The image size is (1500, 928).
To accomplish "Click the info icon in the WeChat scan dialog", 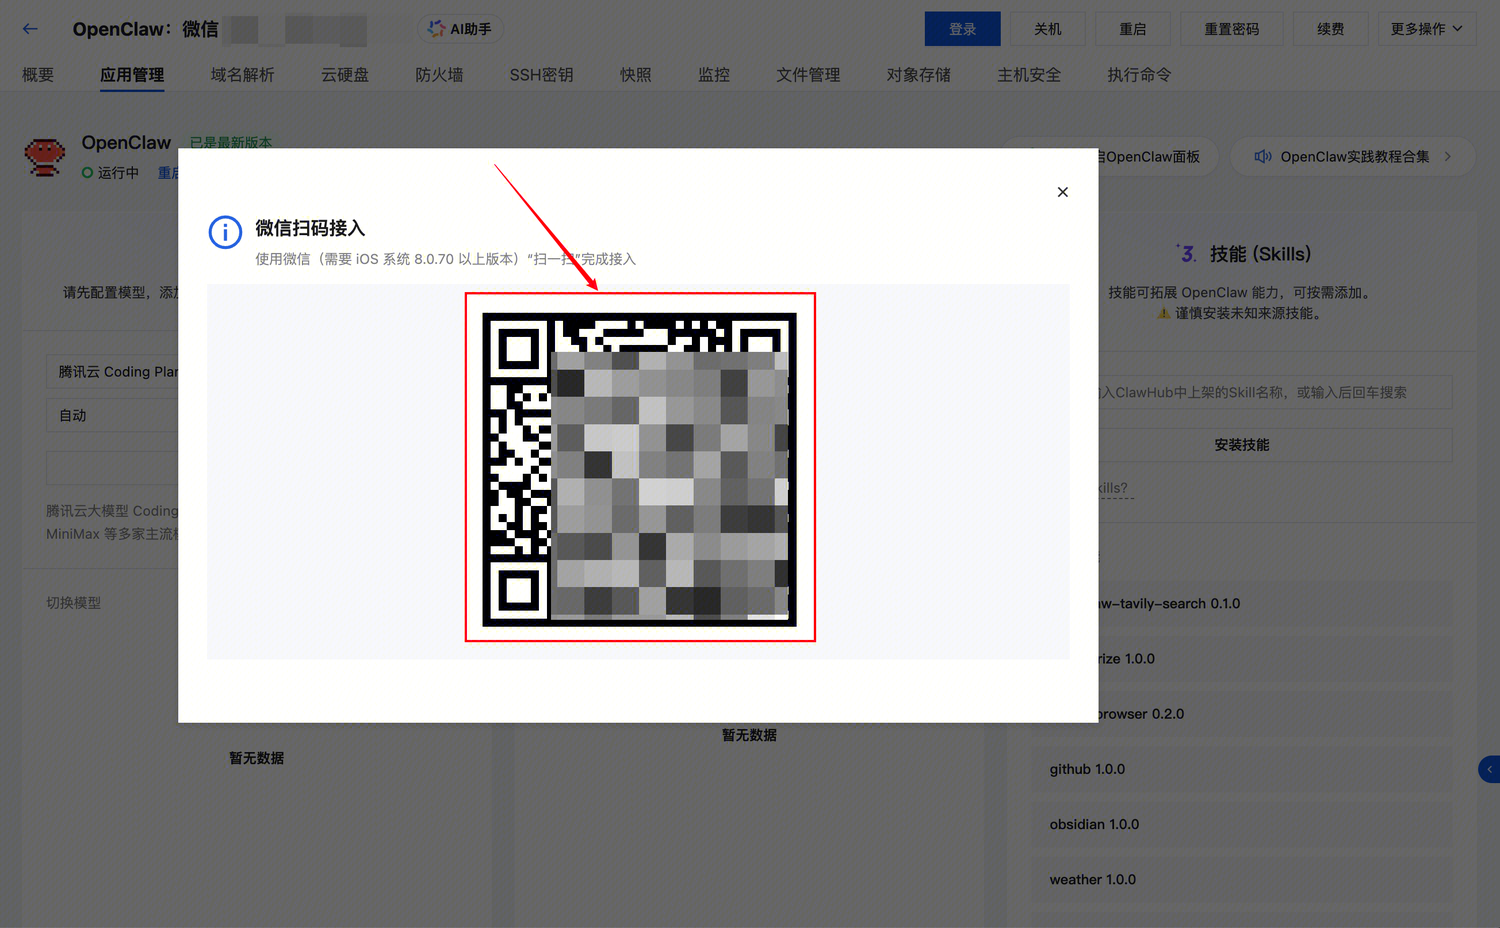I will pos(225,232).
